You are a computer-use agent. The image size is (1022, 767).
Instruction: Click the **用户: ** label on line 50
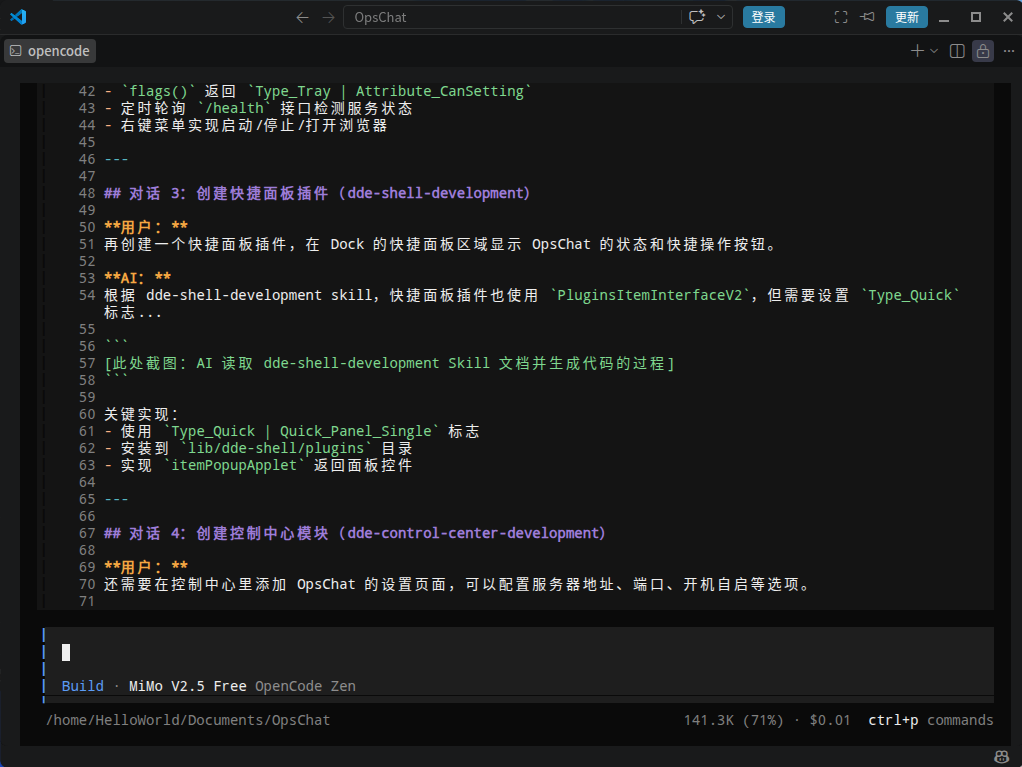click(146, 227)
